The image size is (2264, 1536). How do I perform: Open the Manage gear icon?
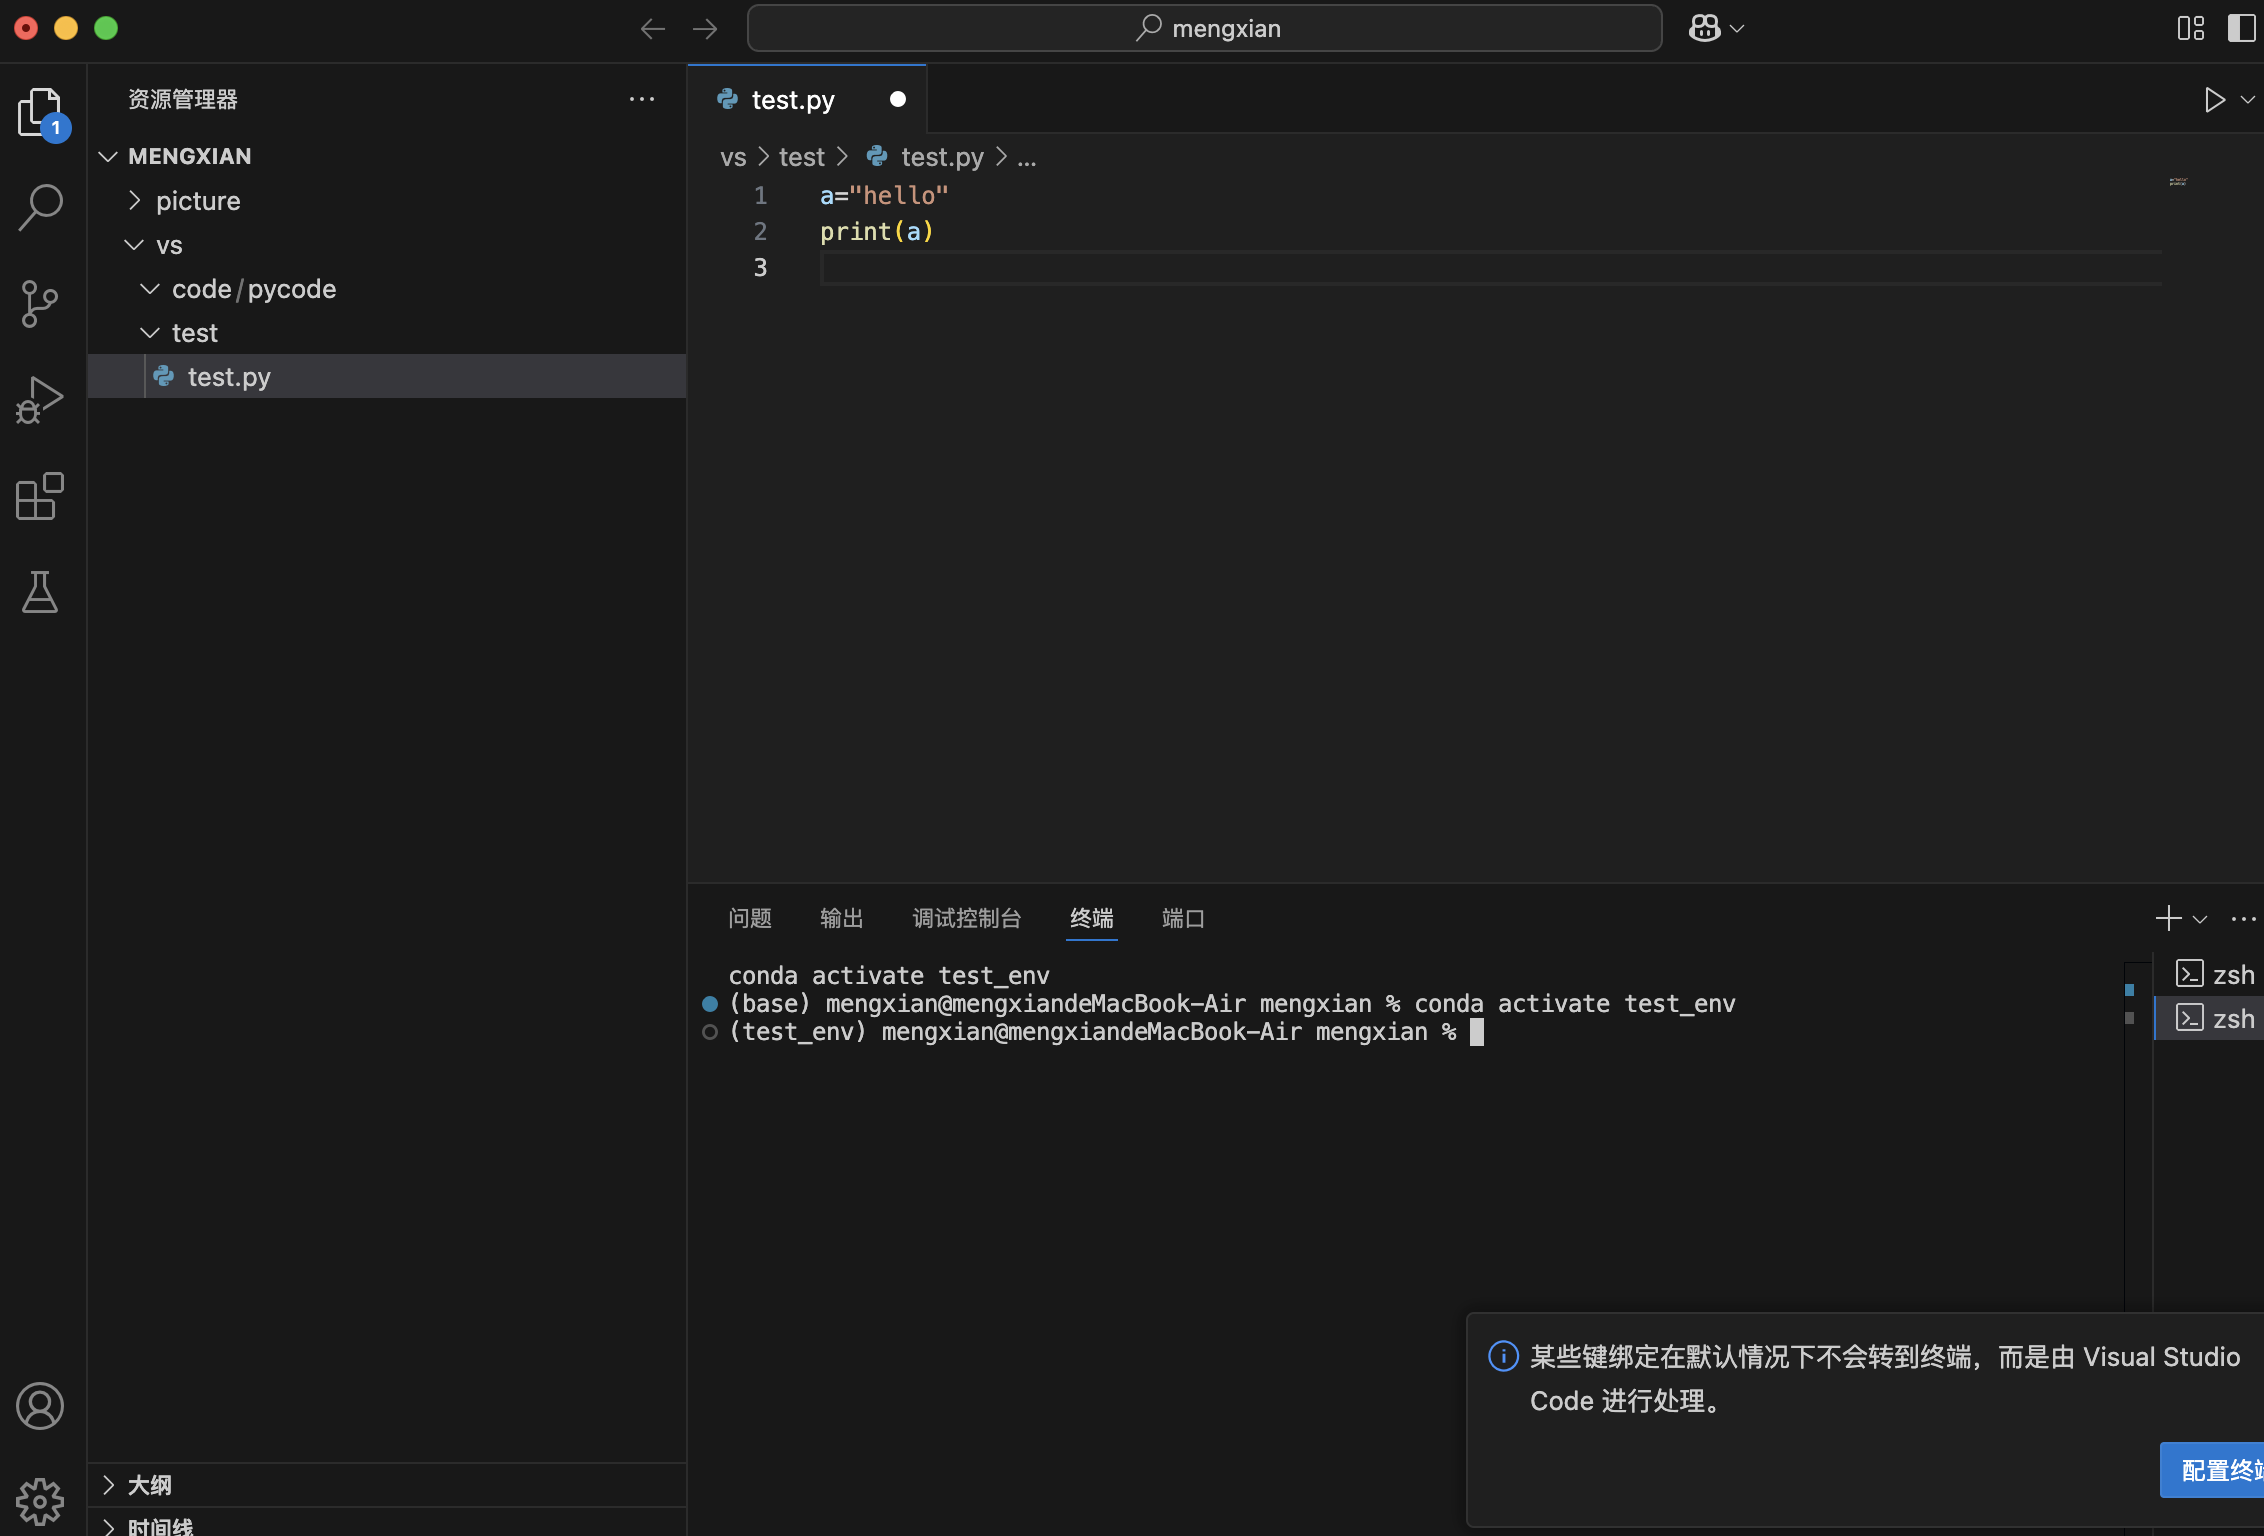tap(40, 1500)
